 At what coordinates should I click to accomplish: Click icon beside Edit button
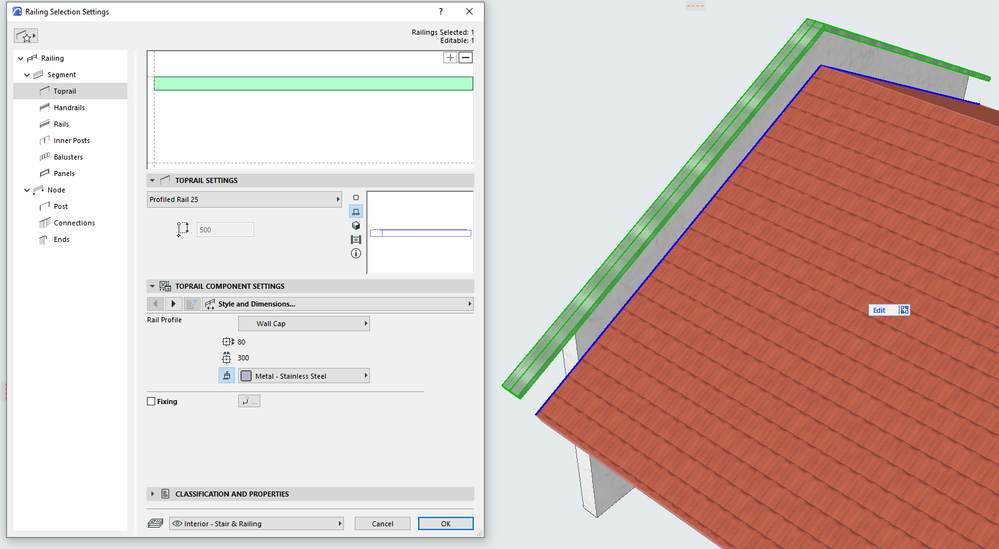click(x=904, y=310)
